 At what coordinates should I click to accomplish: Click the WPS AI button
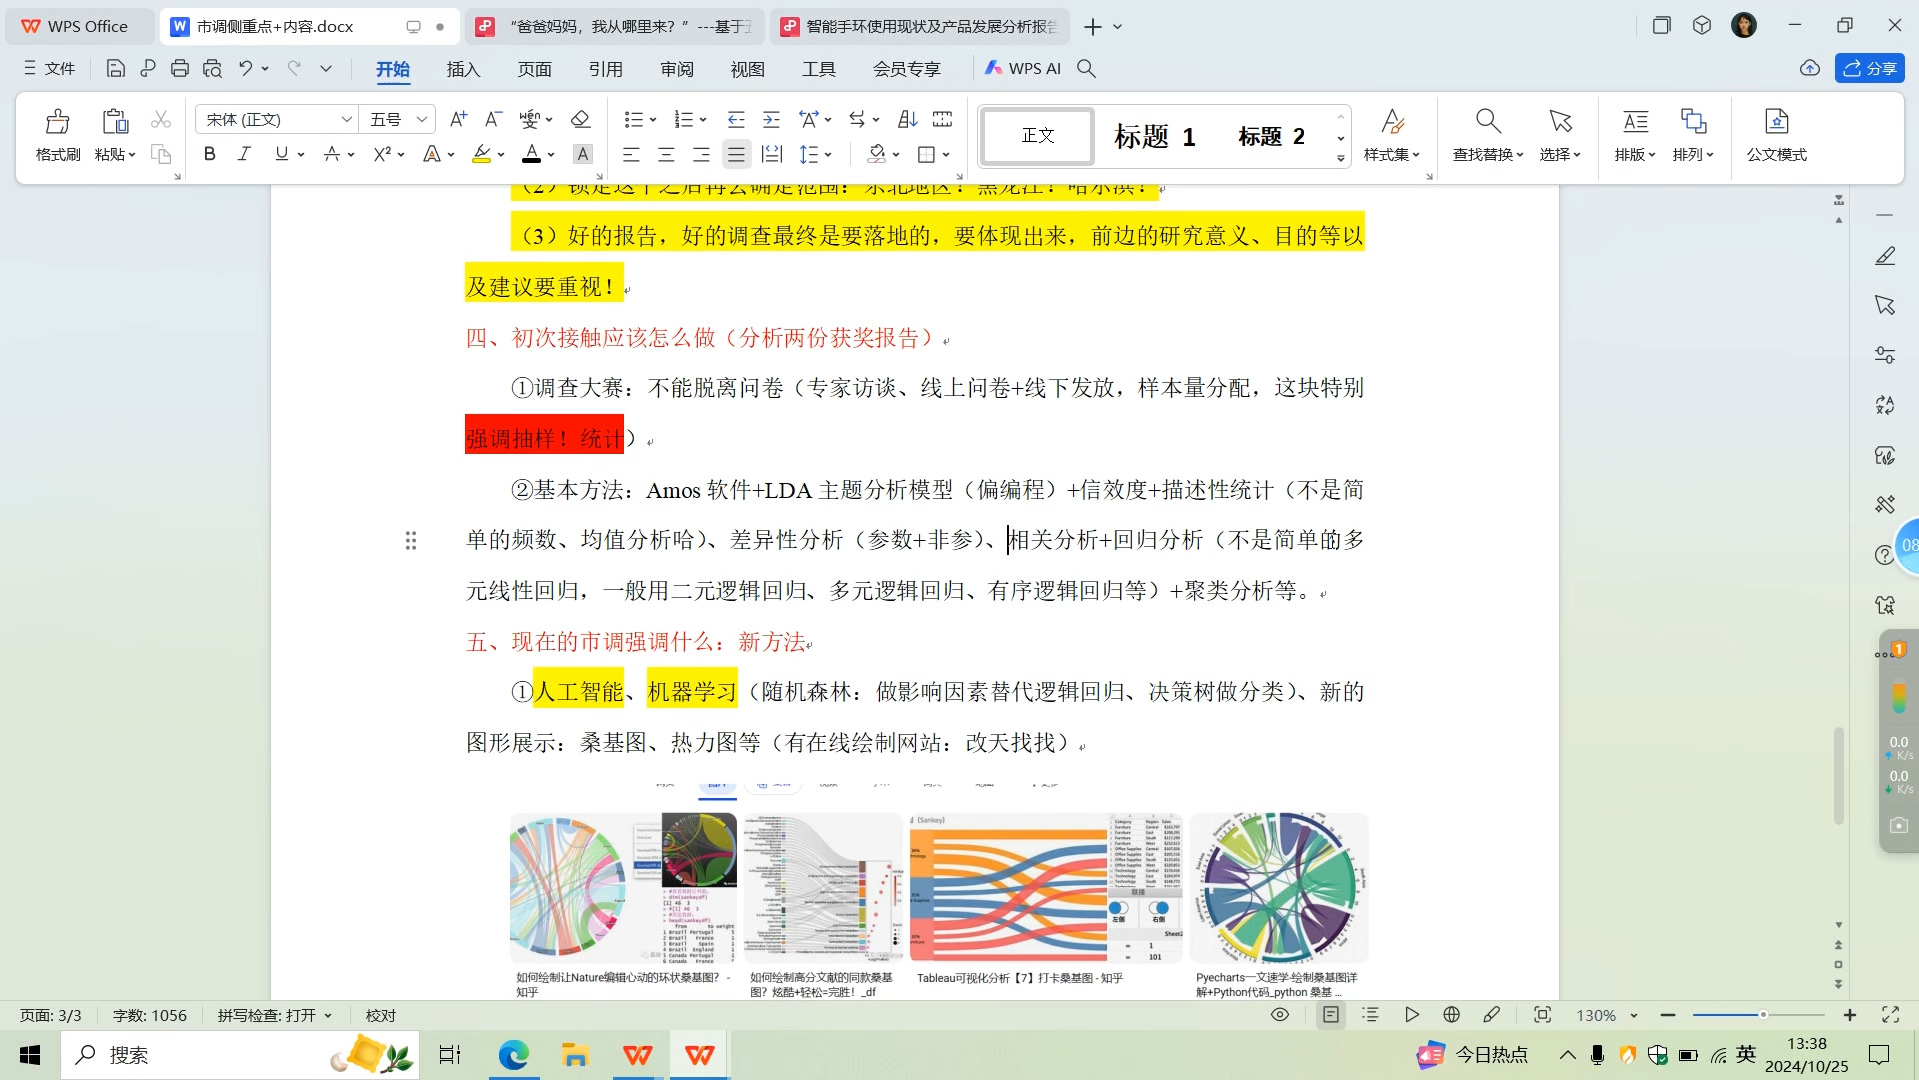1023,68
